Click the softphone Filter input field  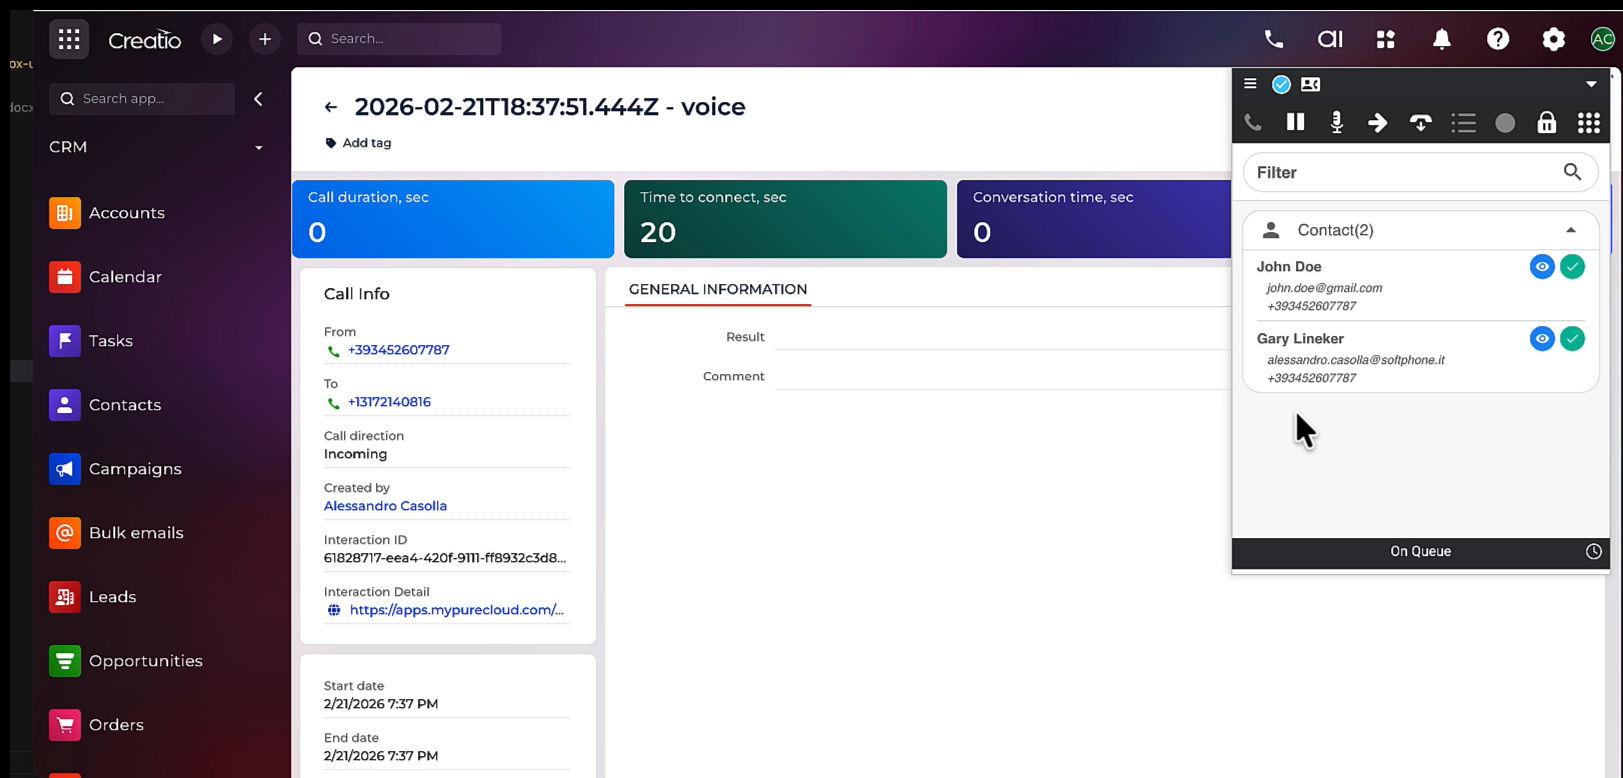(x=1420, y=173)
